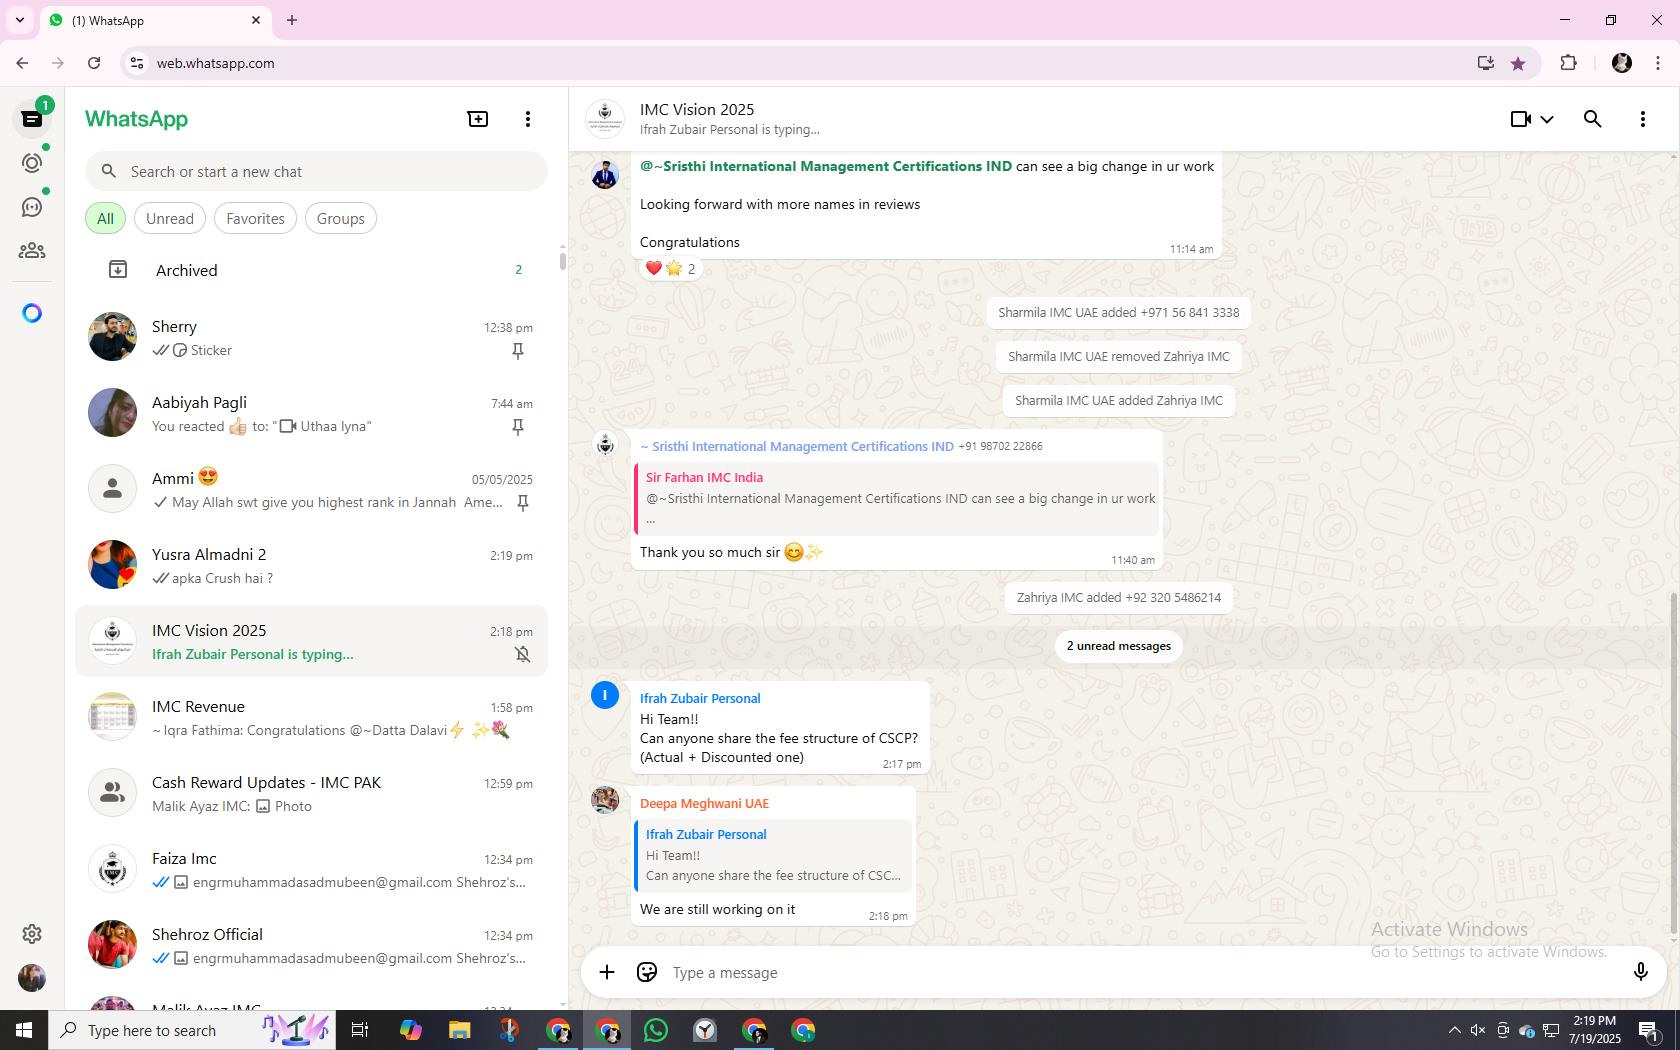The height and width of the screenshot is (1050, 1680).
Task: Open Chrome menu three dots
Action: coord(1658,63)
